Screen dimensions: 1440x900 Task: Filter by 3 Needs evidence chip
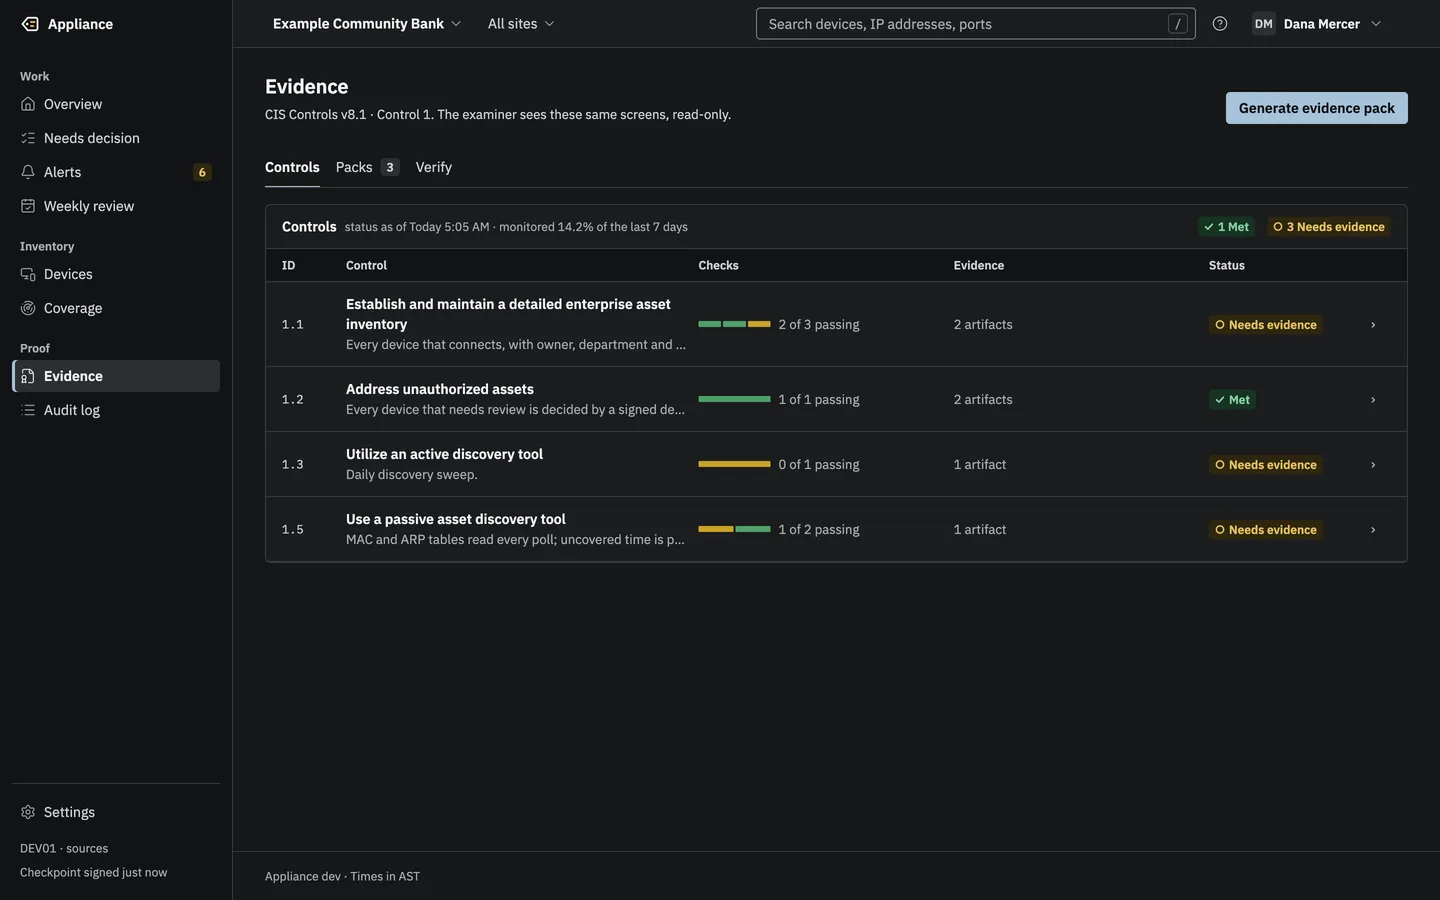(x=1328, y=227)
